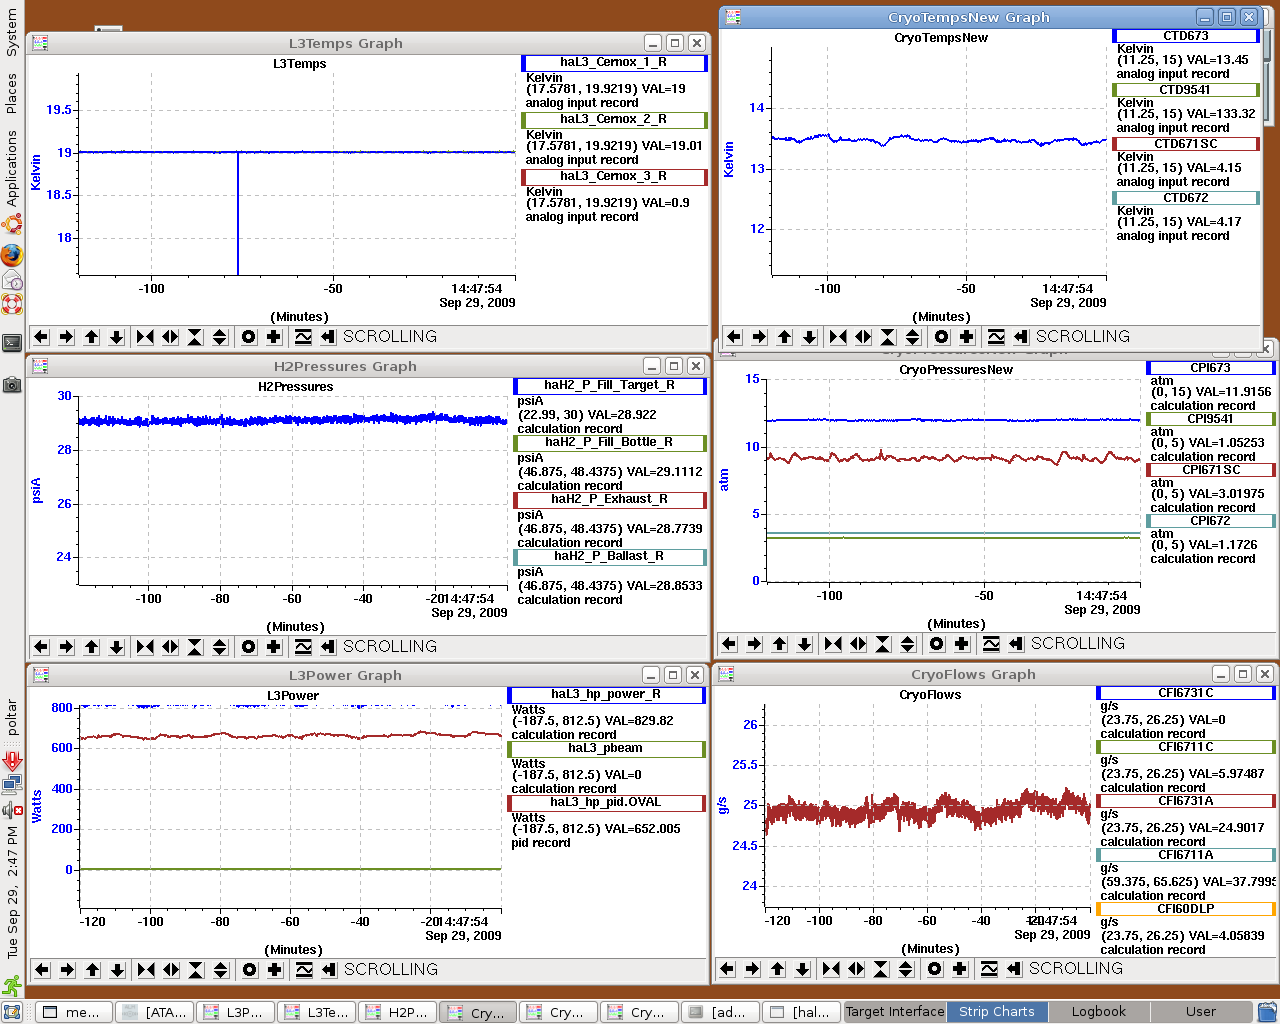Open the [hal... taskbar window button
This screenshot has width=1280, height=1024.
(801, 1012)
